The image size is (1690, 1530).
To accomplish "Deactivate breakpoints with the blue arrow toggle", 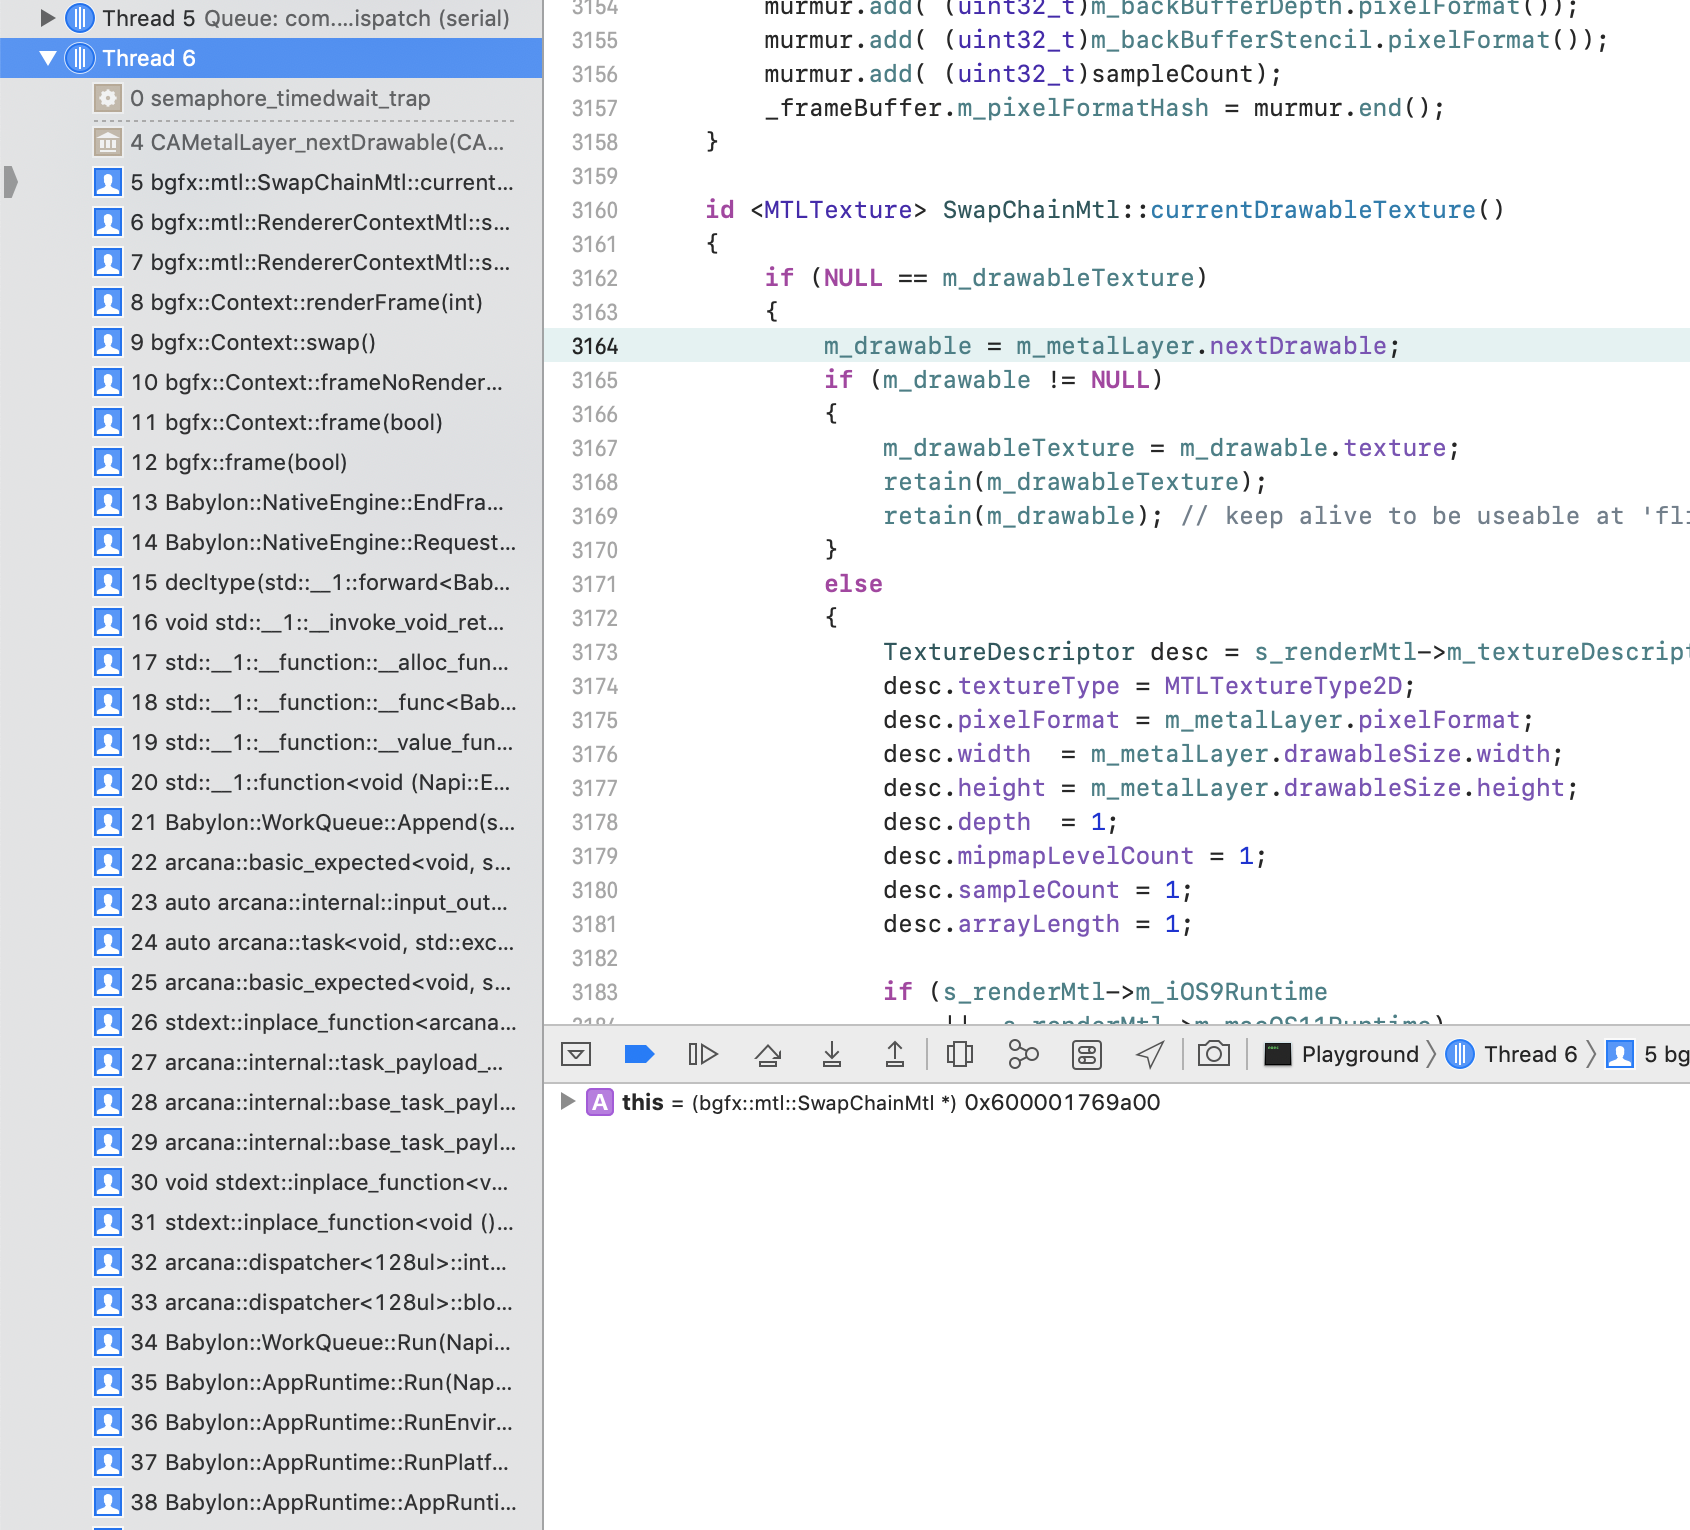I will tap(640, 1054).
